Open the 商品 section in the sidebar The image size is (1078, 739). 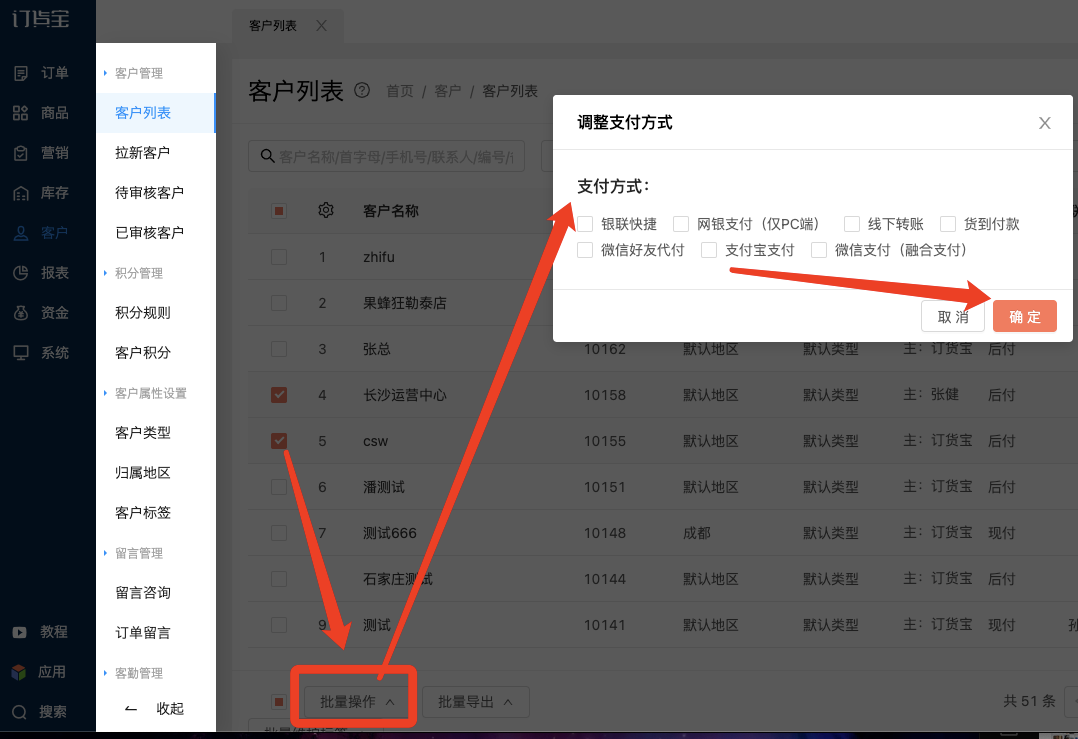(41, 113)
